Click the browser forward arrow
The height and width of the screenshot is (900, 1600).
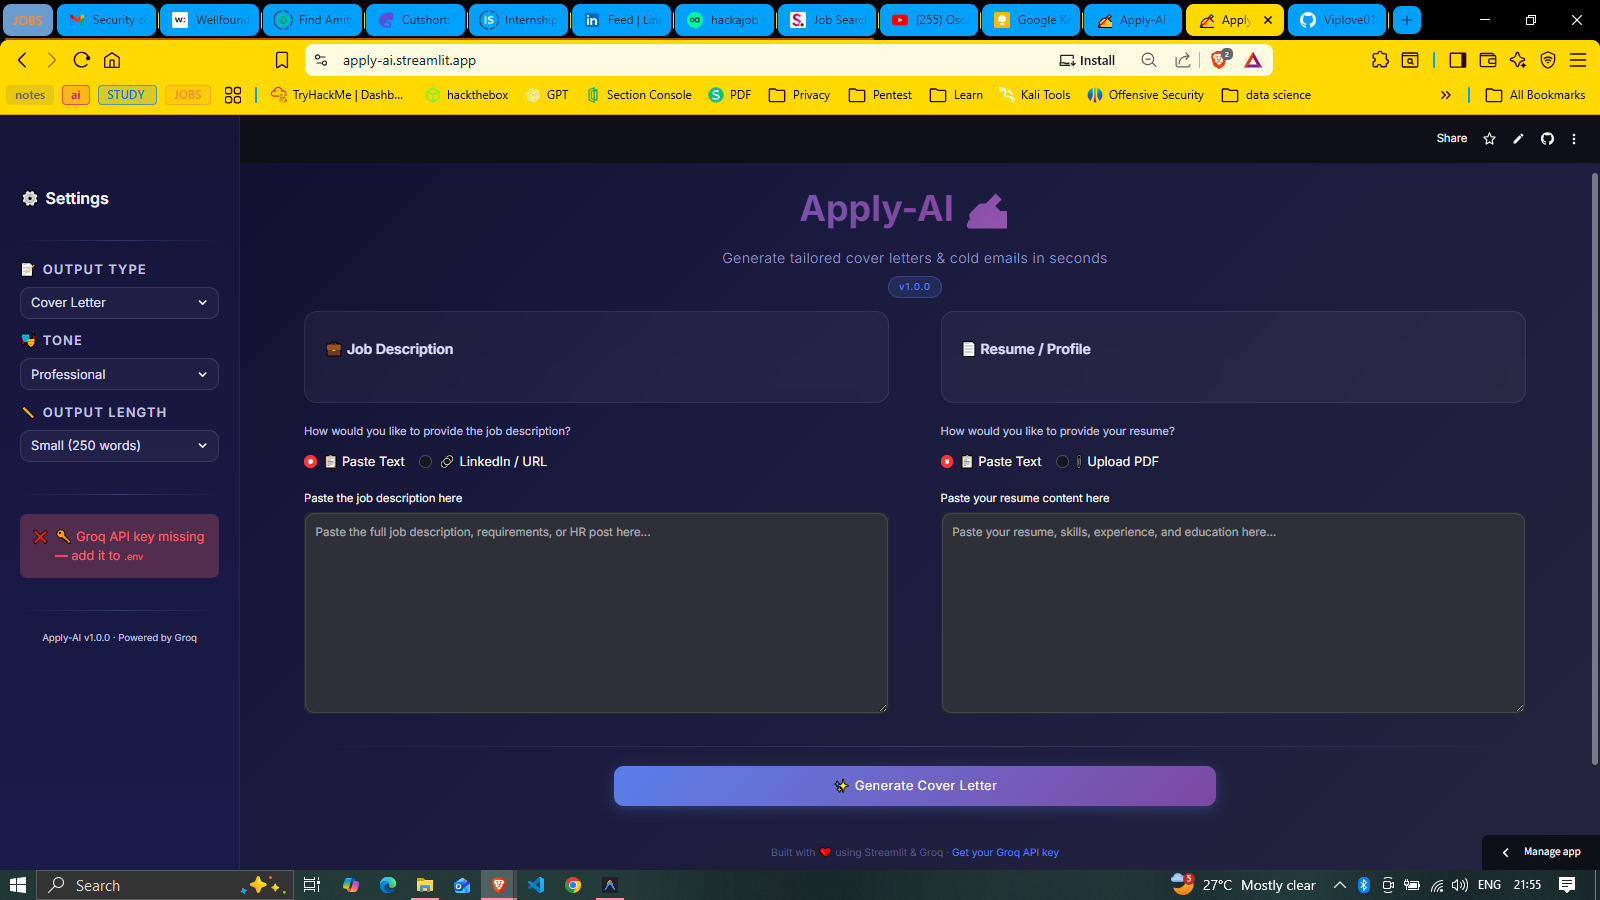(52, 60)
